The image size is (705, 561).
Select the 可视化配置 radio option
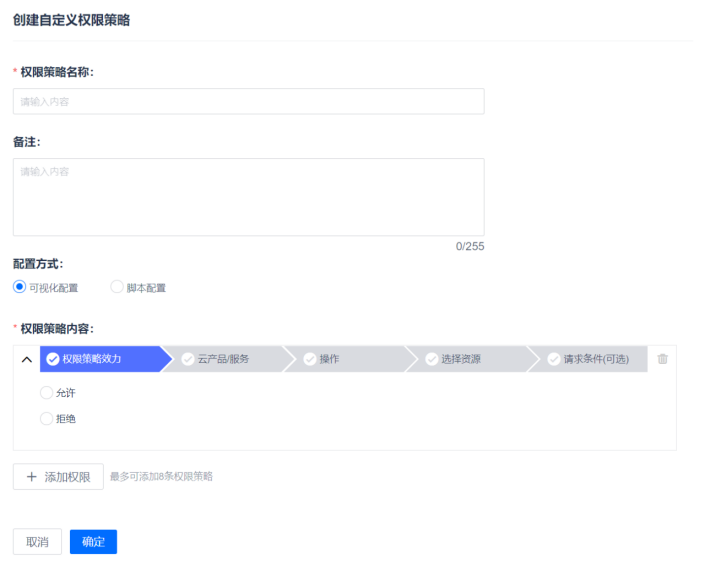click(x=20, y=287)
